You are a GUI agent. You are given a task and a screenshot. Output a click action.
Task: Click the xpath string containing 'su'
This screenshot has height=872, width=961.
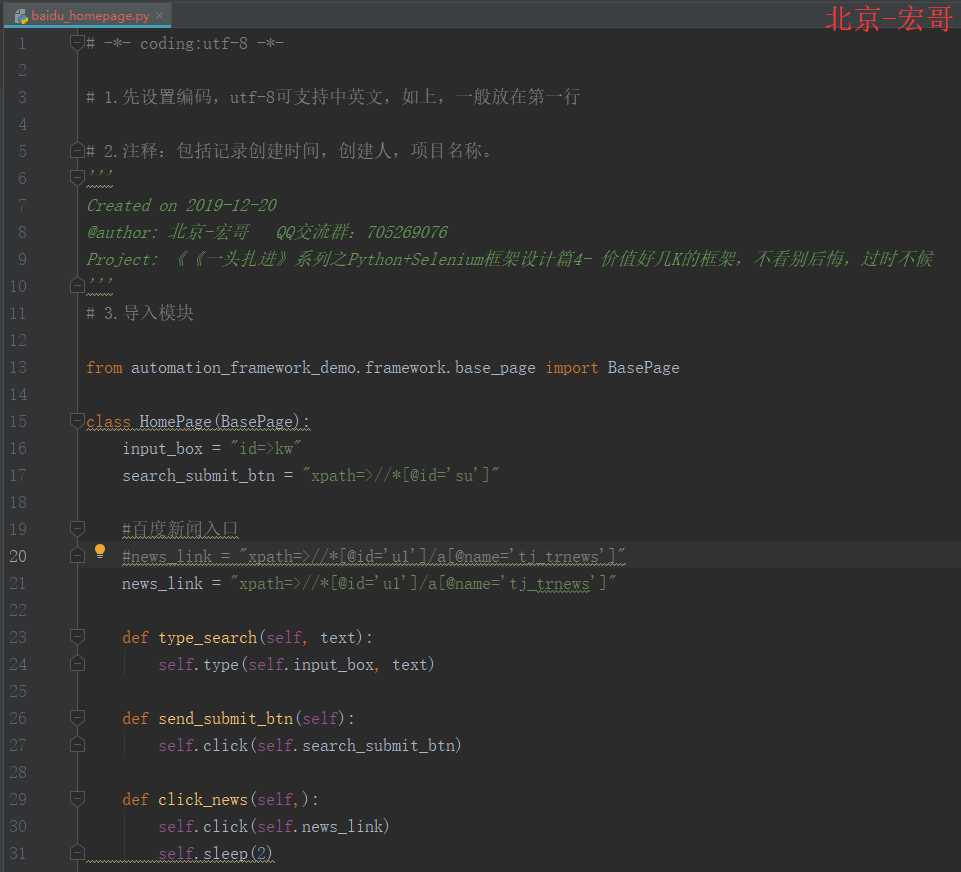(401, 476)
